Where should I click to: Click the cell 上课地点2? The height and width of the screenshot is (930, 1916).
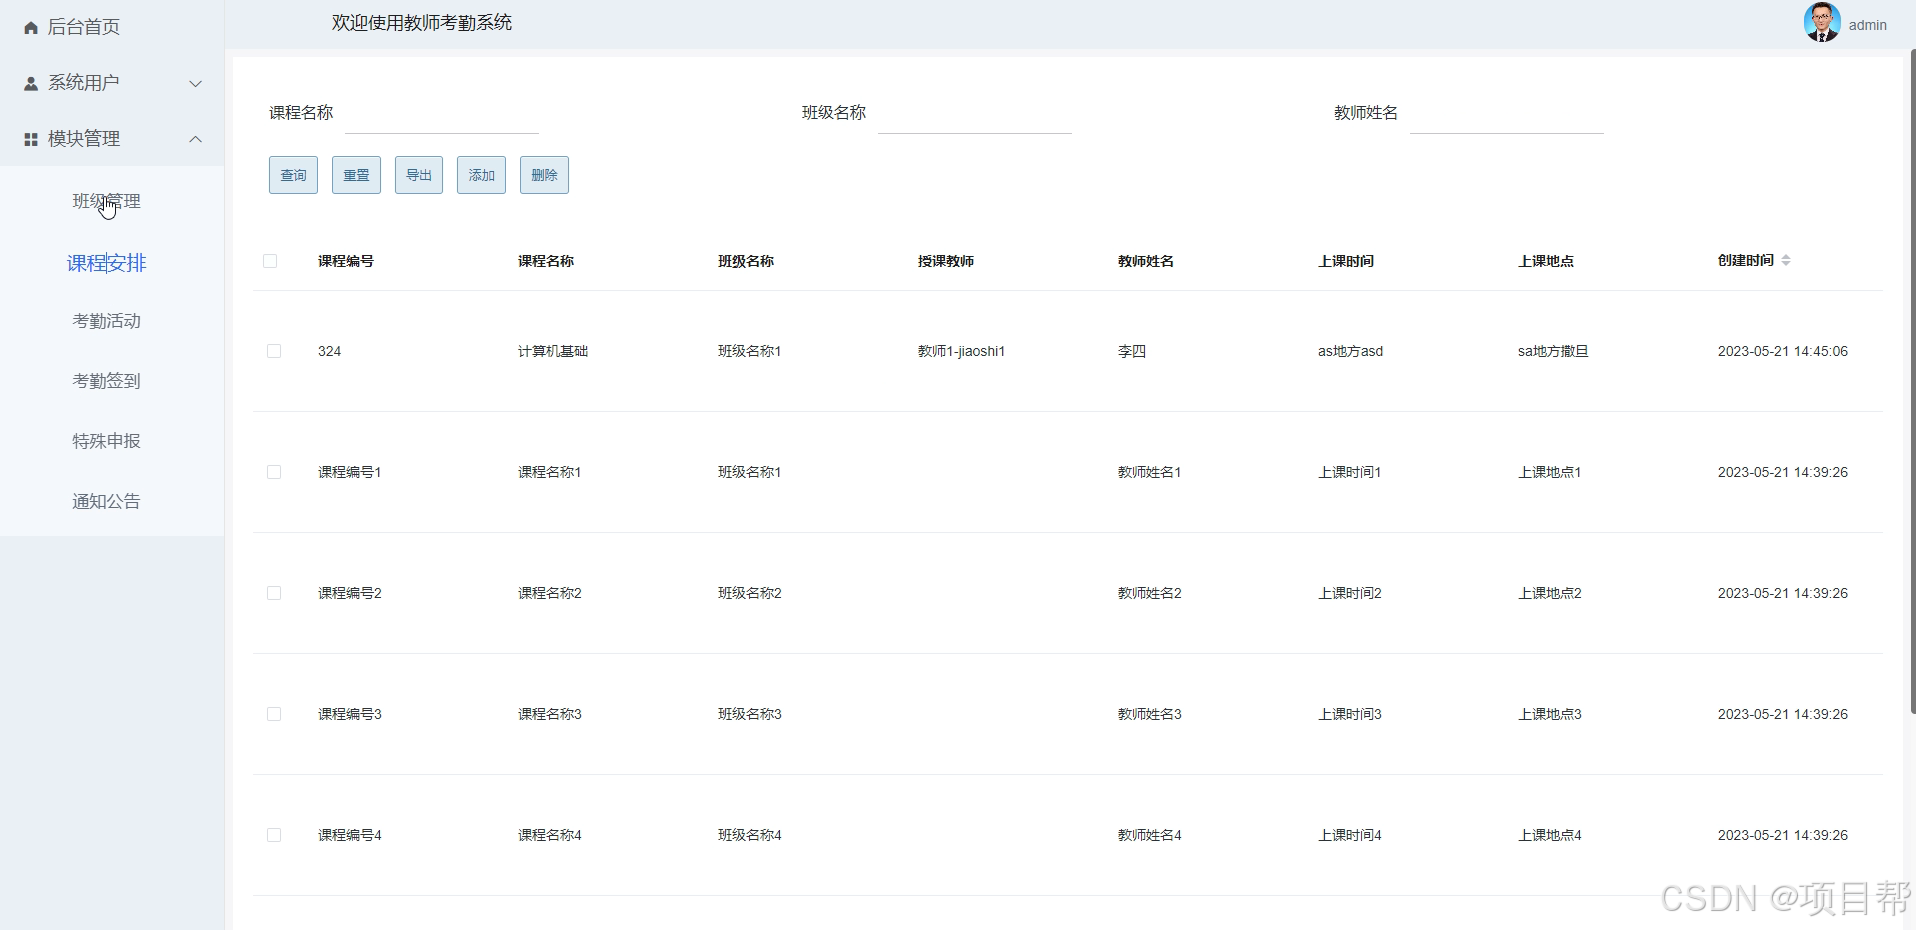click(x=1549, y=593)
